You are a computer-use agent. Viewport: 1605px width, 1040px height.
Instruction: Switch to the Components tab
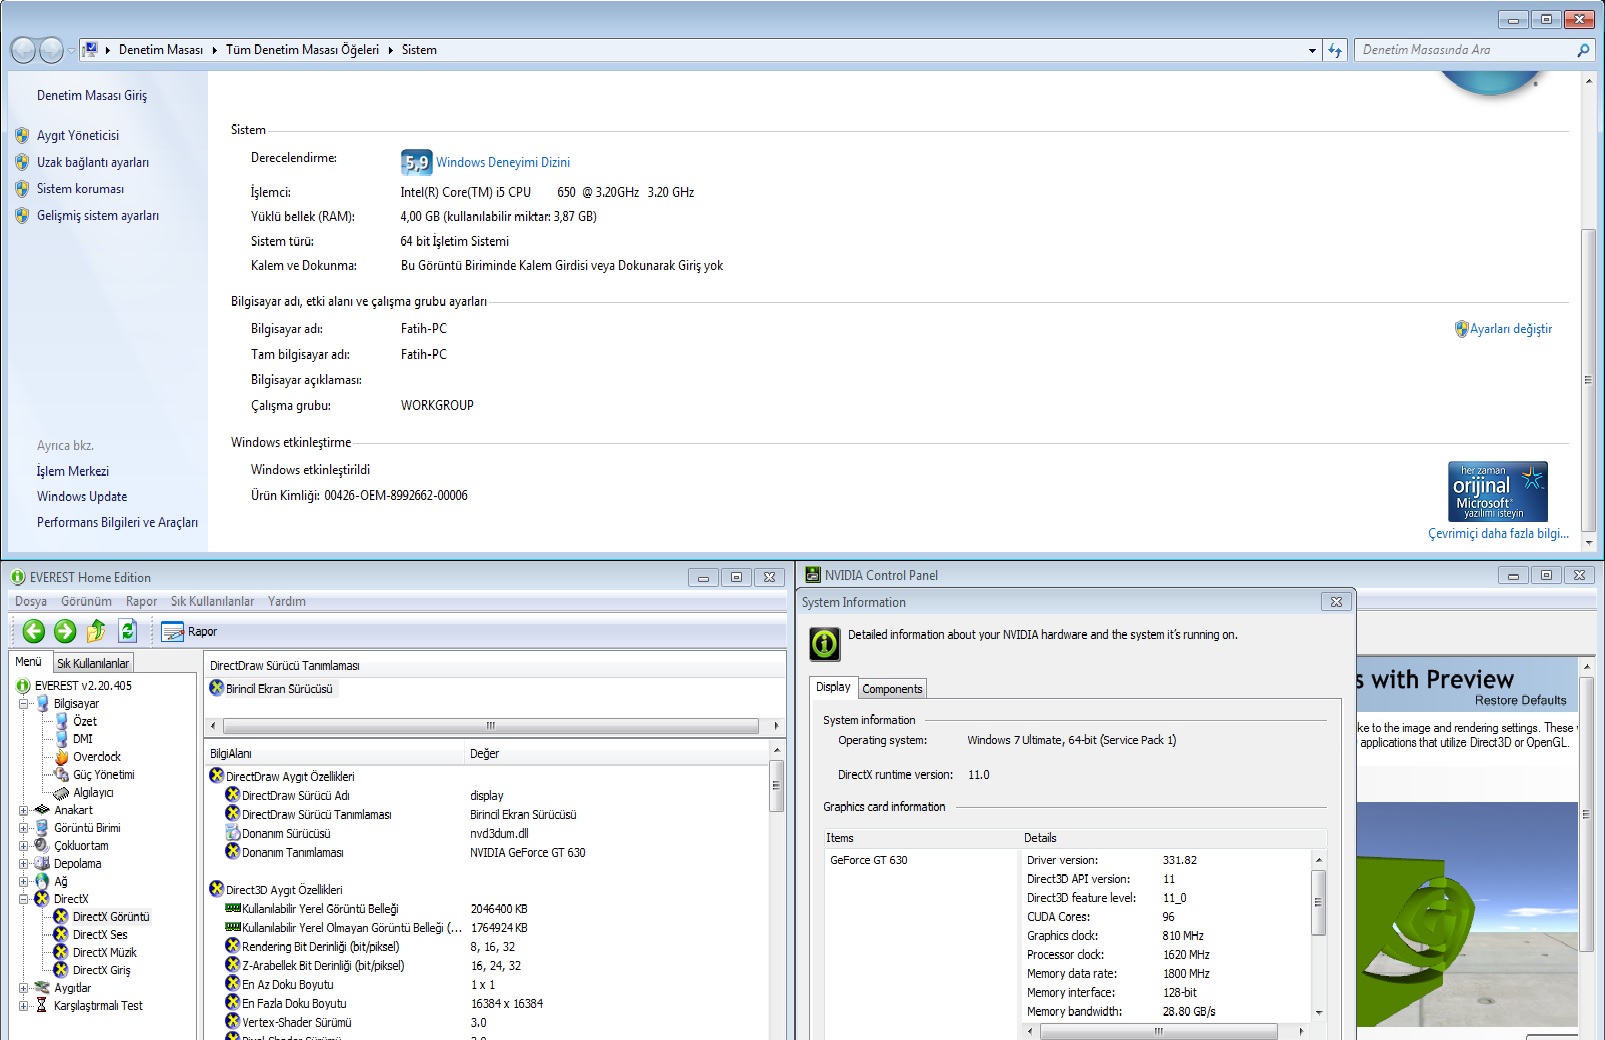(892, 689)
